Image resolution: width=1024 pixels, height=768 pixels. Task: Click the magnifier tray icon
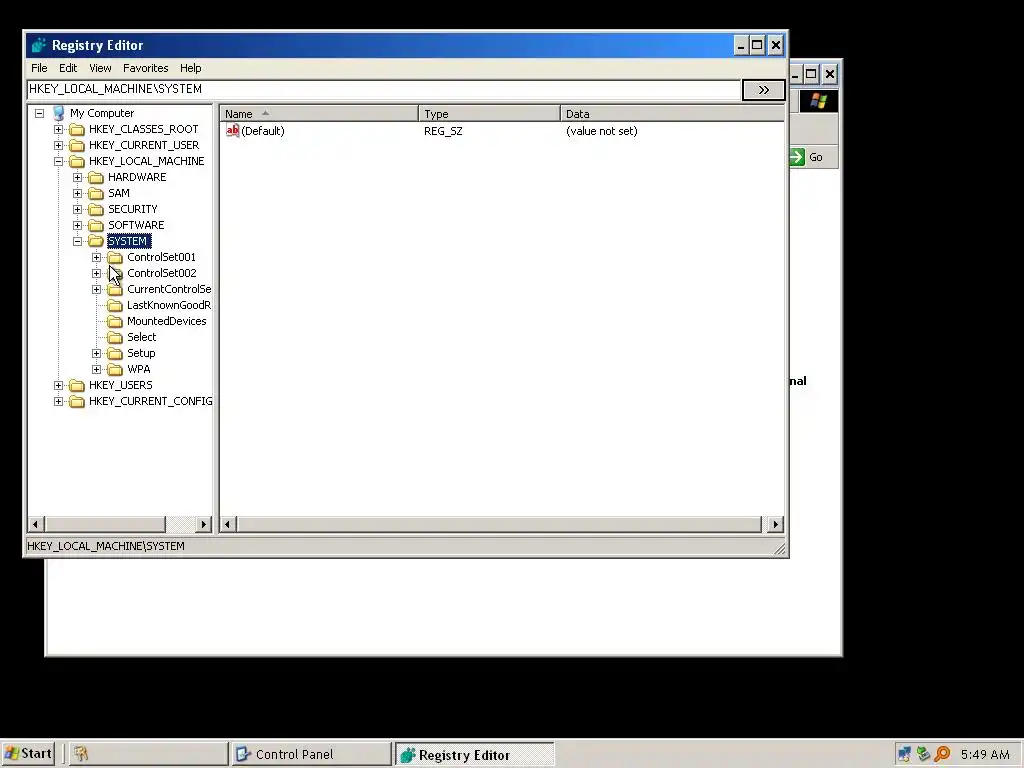pos(942,754)
